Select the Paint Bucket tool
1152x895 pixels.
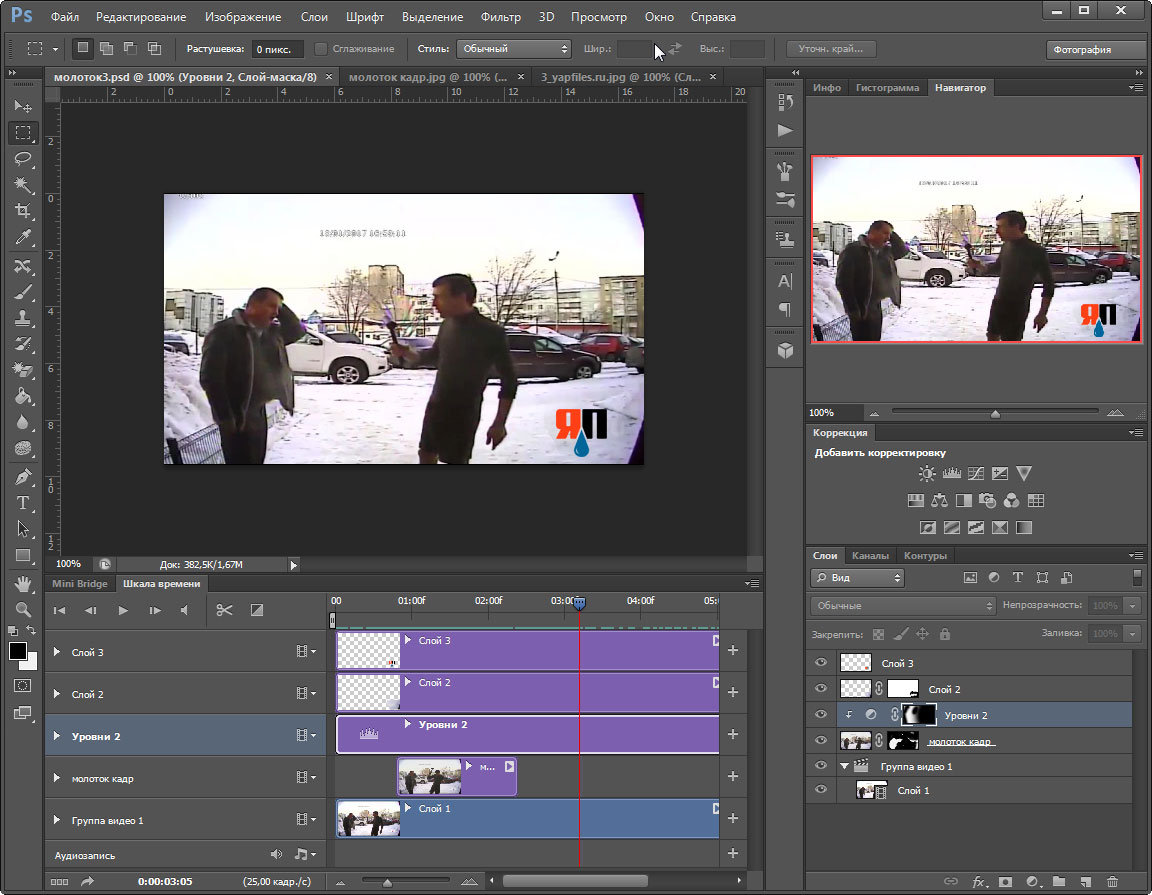coord(23,396)
